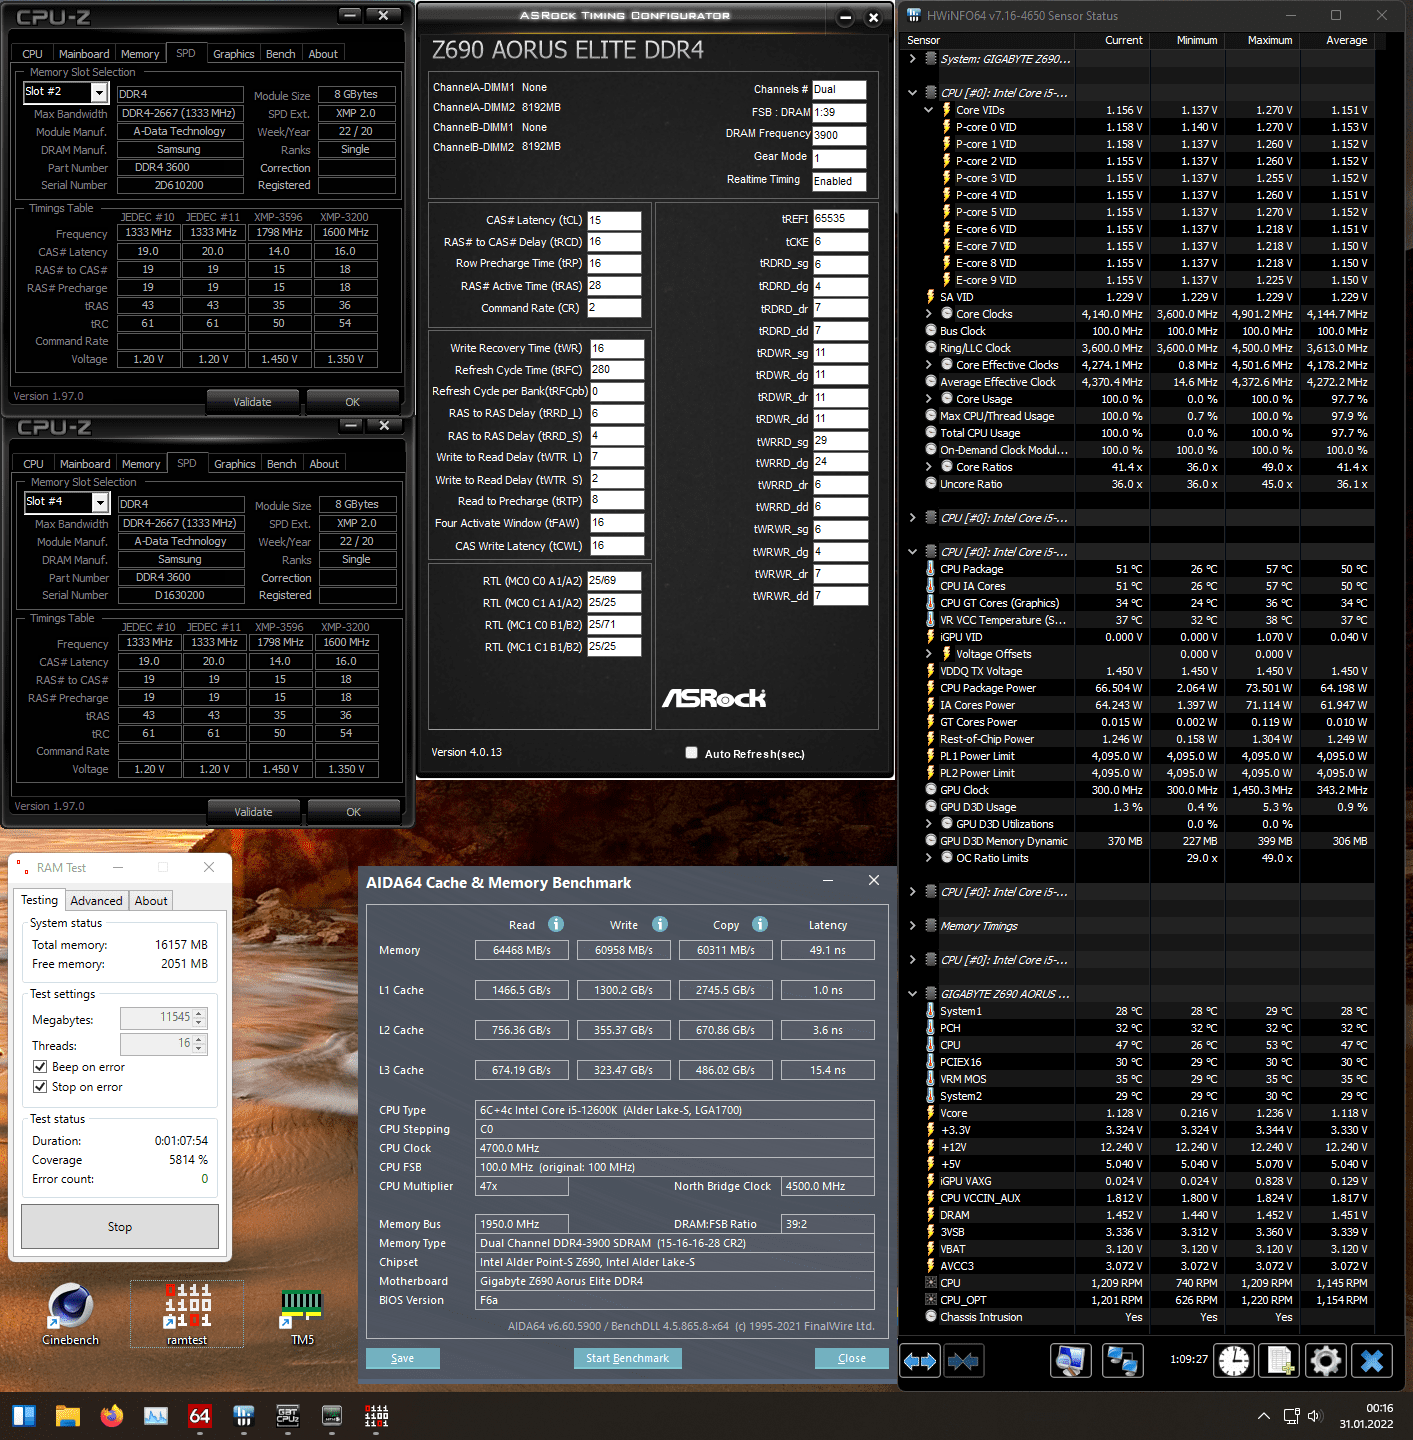The width and height of the screenshot is (1413, 1440).
Task: Click Start Benchmark in AIDA64
Action: coord(627,1358)
